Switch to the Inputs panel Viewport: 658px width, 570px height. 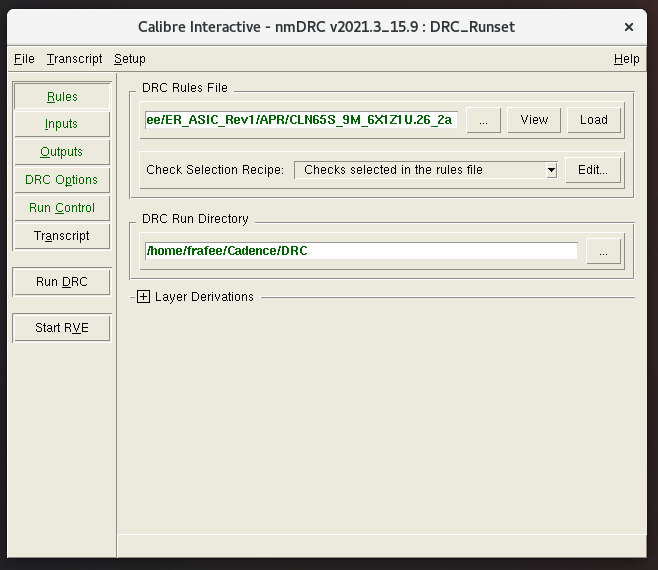point(62,124)
